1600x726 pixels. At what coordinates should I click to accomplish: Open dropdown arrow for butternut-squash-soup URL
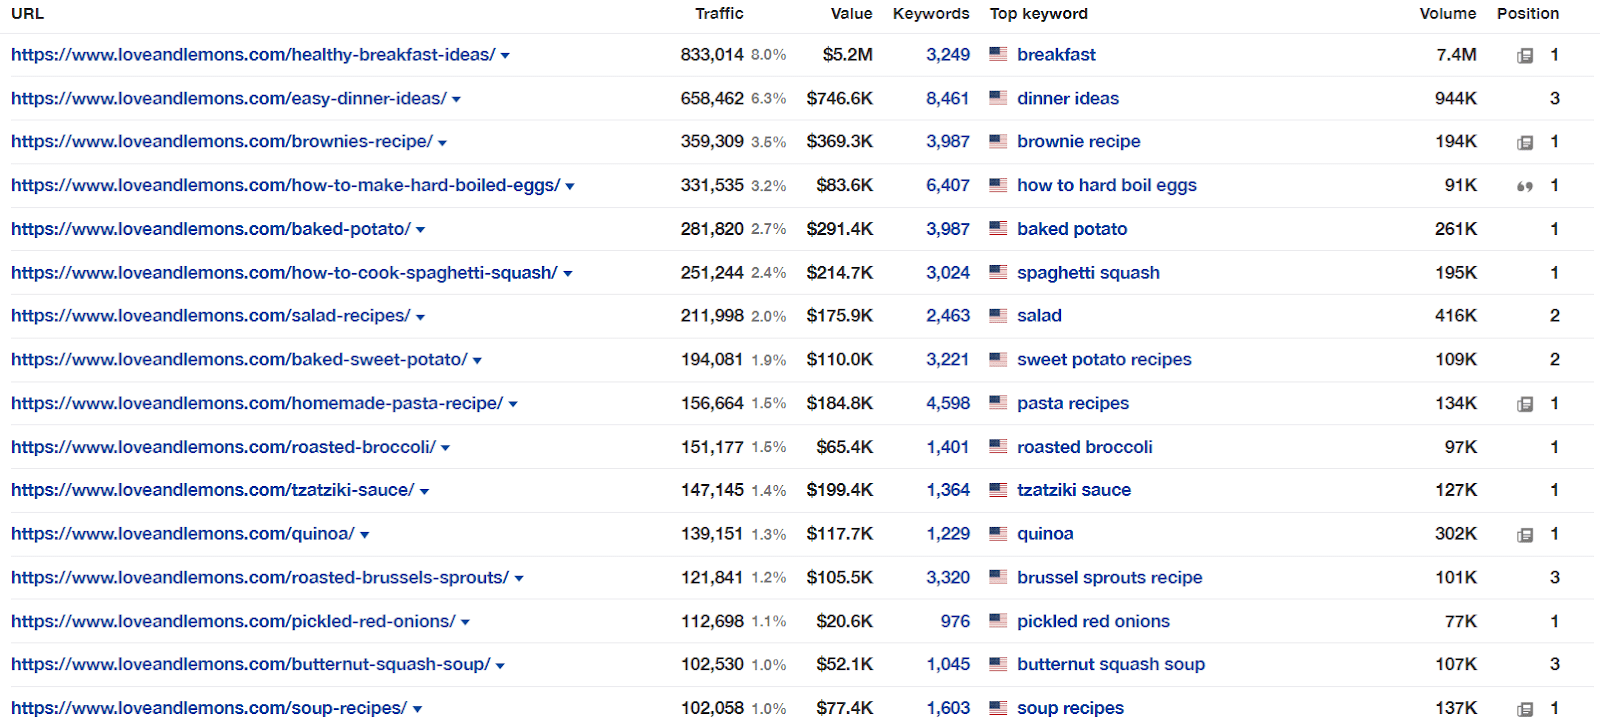[x=500, y=666]
